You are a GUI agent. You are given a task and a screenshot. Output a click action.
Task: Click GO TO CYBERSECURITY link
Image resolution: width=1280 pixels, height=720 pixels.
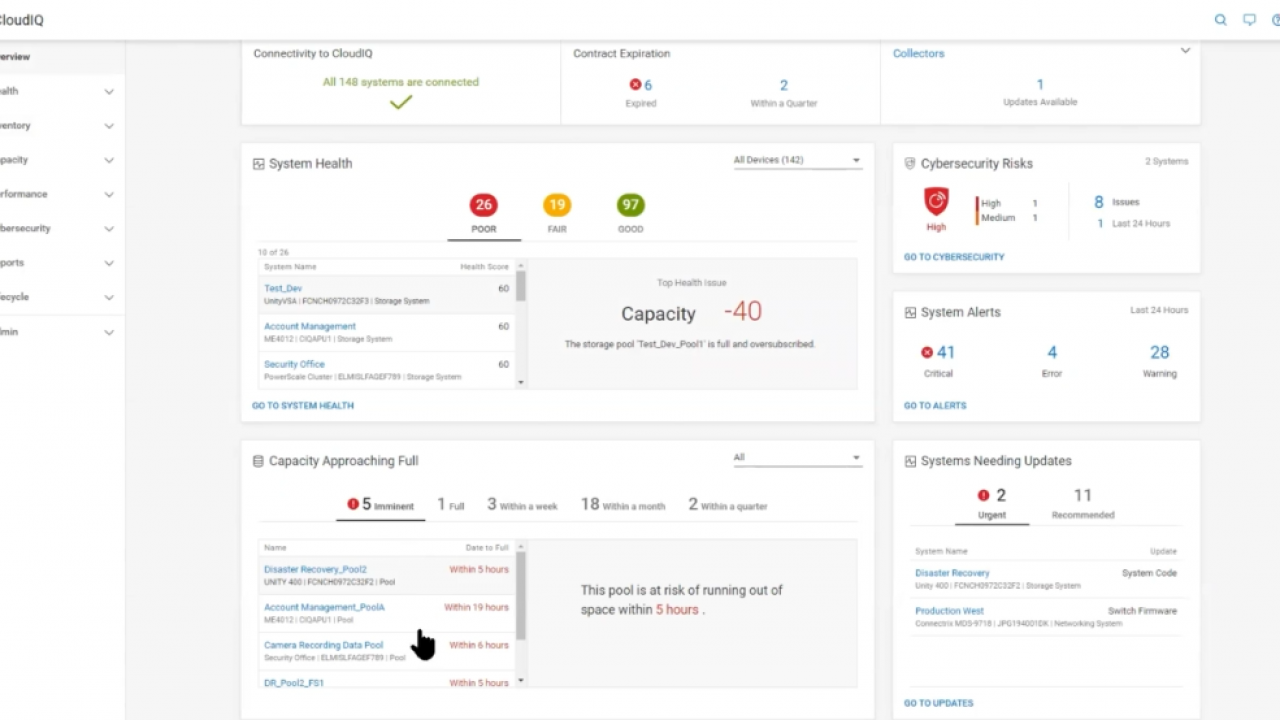click(x=954, y=257)
